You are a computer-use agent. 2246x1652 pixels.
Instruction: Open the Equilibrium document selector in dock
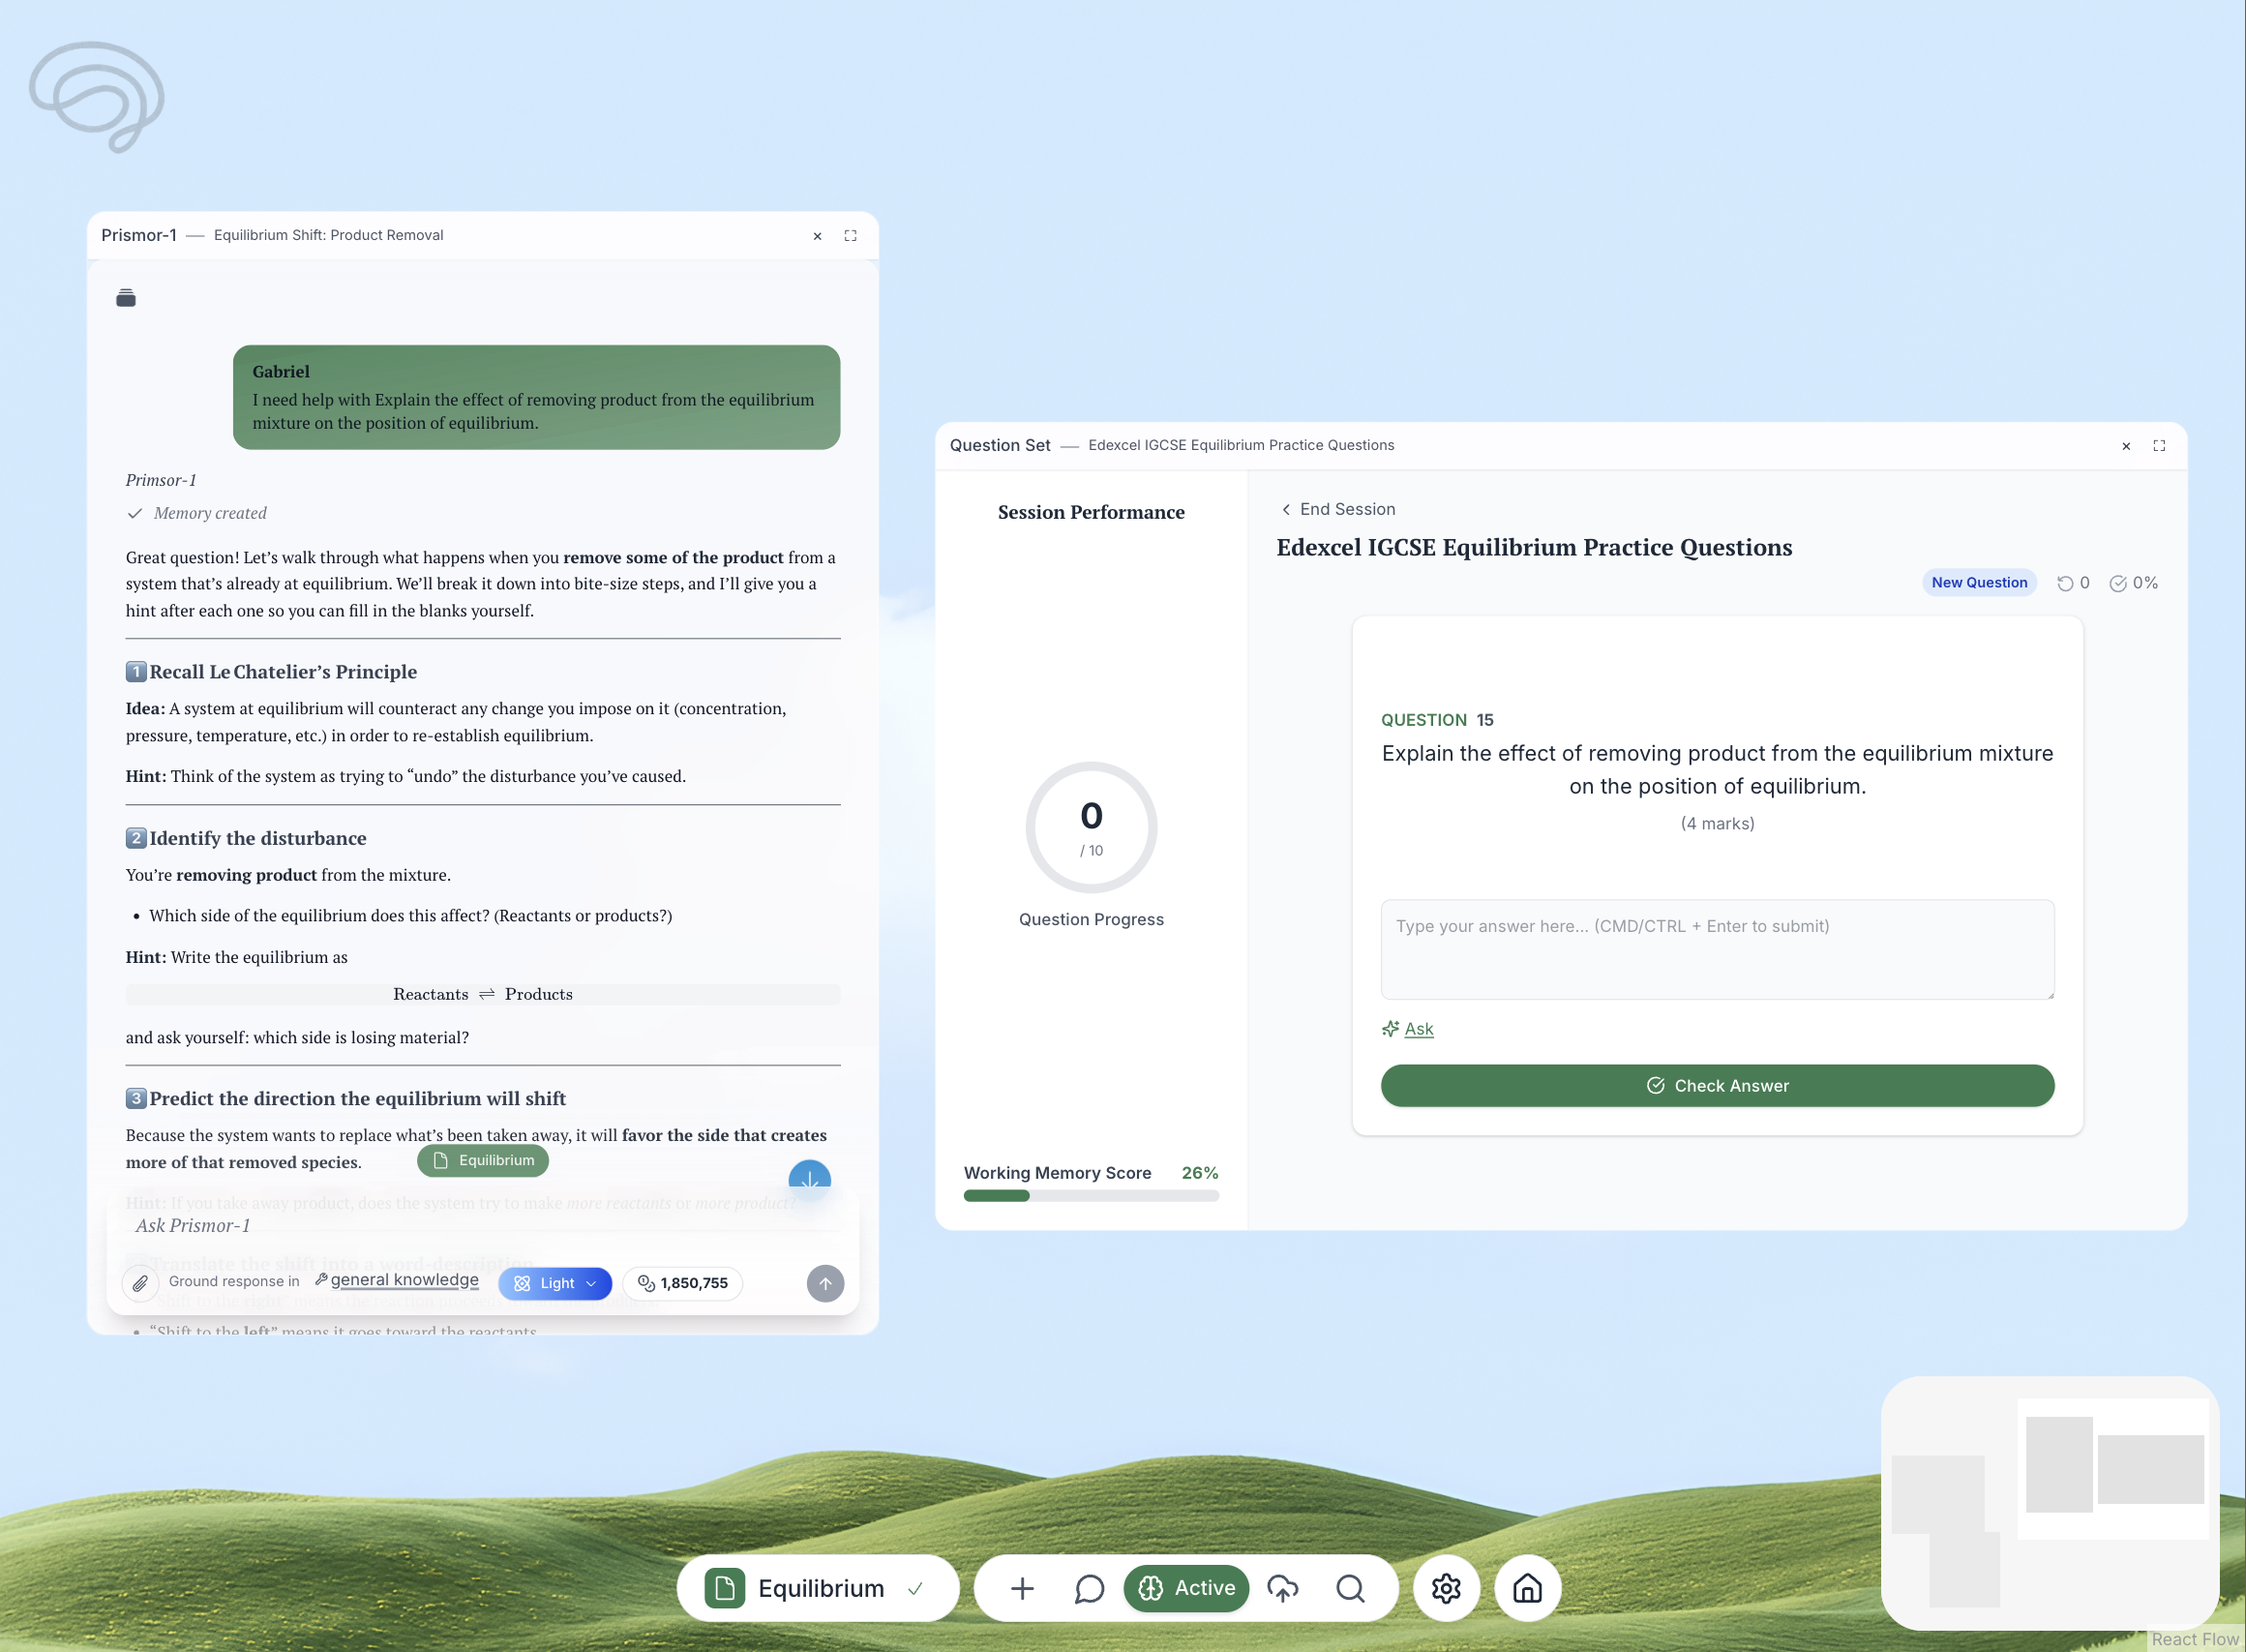coord(818,1588)
